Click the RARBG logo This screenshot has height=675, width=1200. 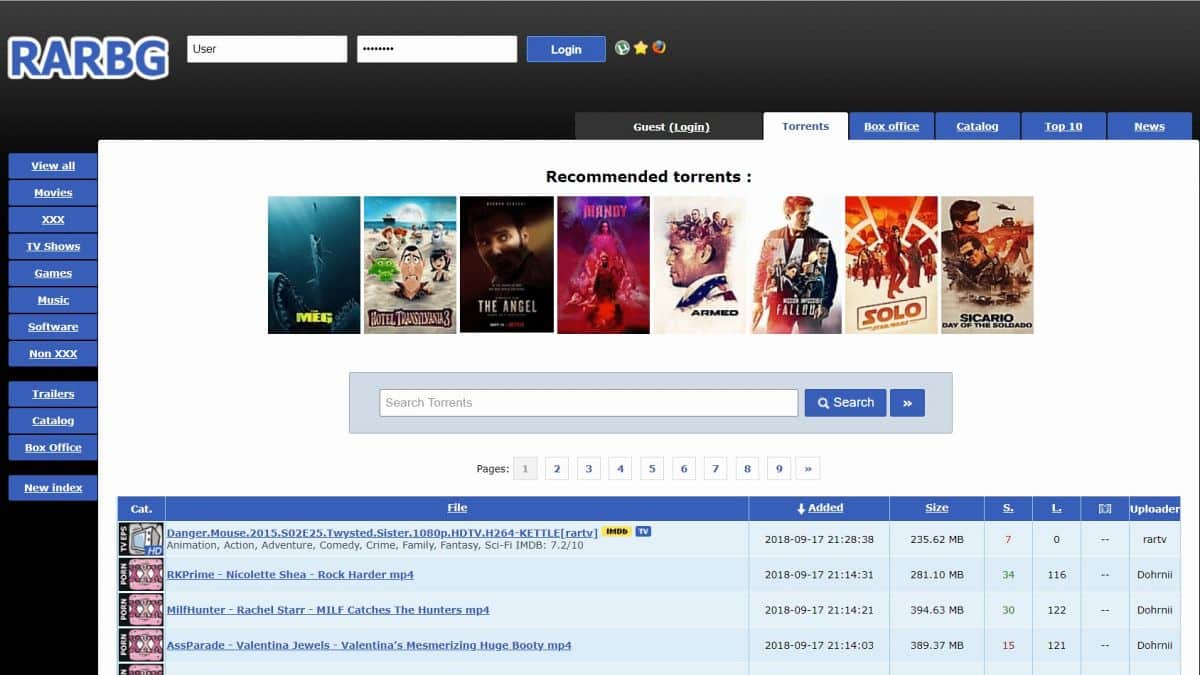pos(88,58)
